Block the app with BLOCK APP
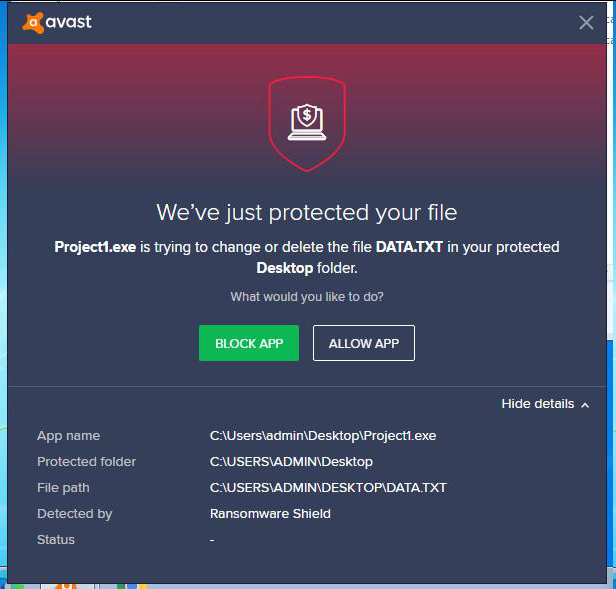616x589 pixels. point(249,343)
